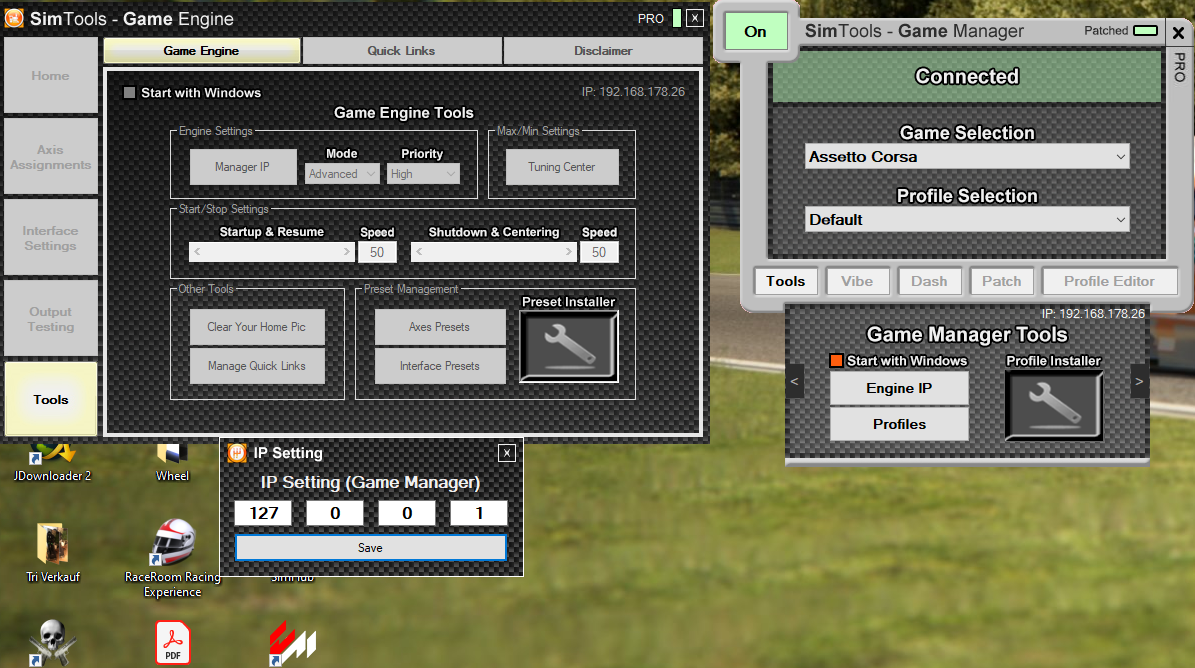
Task: Click Clear Your Home Pic button
Action: click(257, 327)
